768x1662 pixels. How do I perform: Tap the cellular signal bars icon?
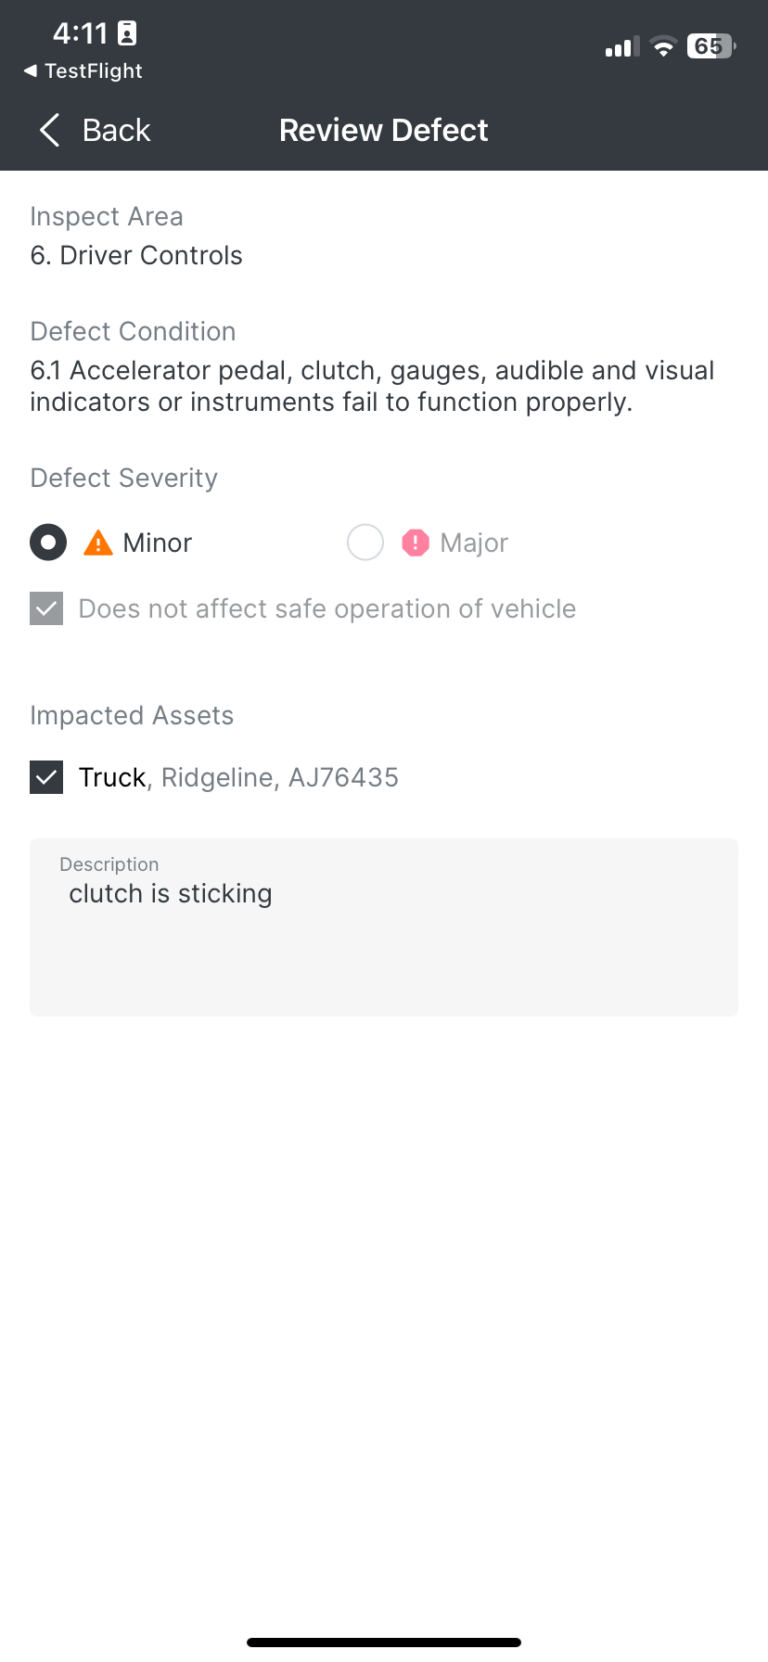tap(622, 47)
